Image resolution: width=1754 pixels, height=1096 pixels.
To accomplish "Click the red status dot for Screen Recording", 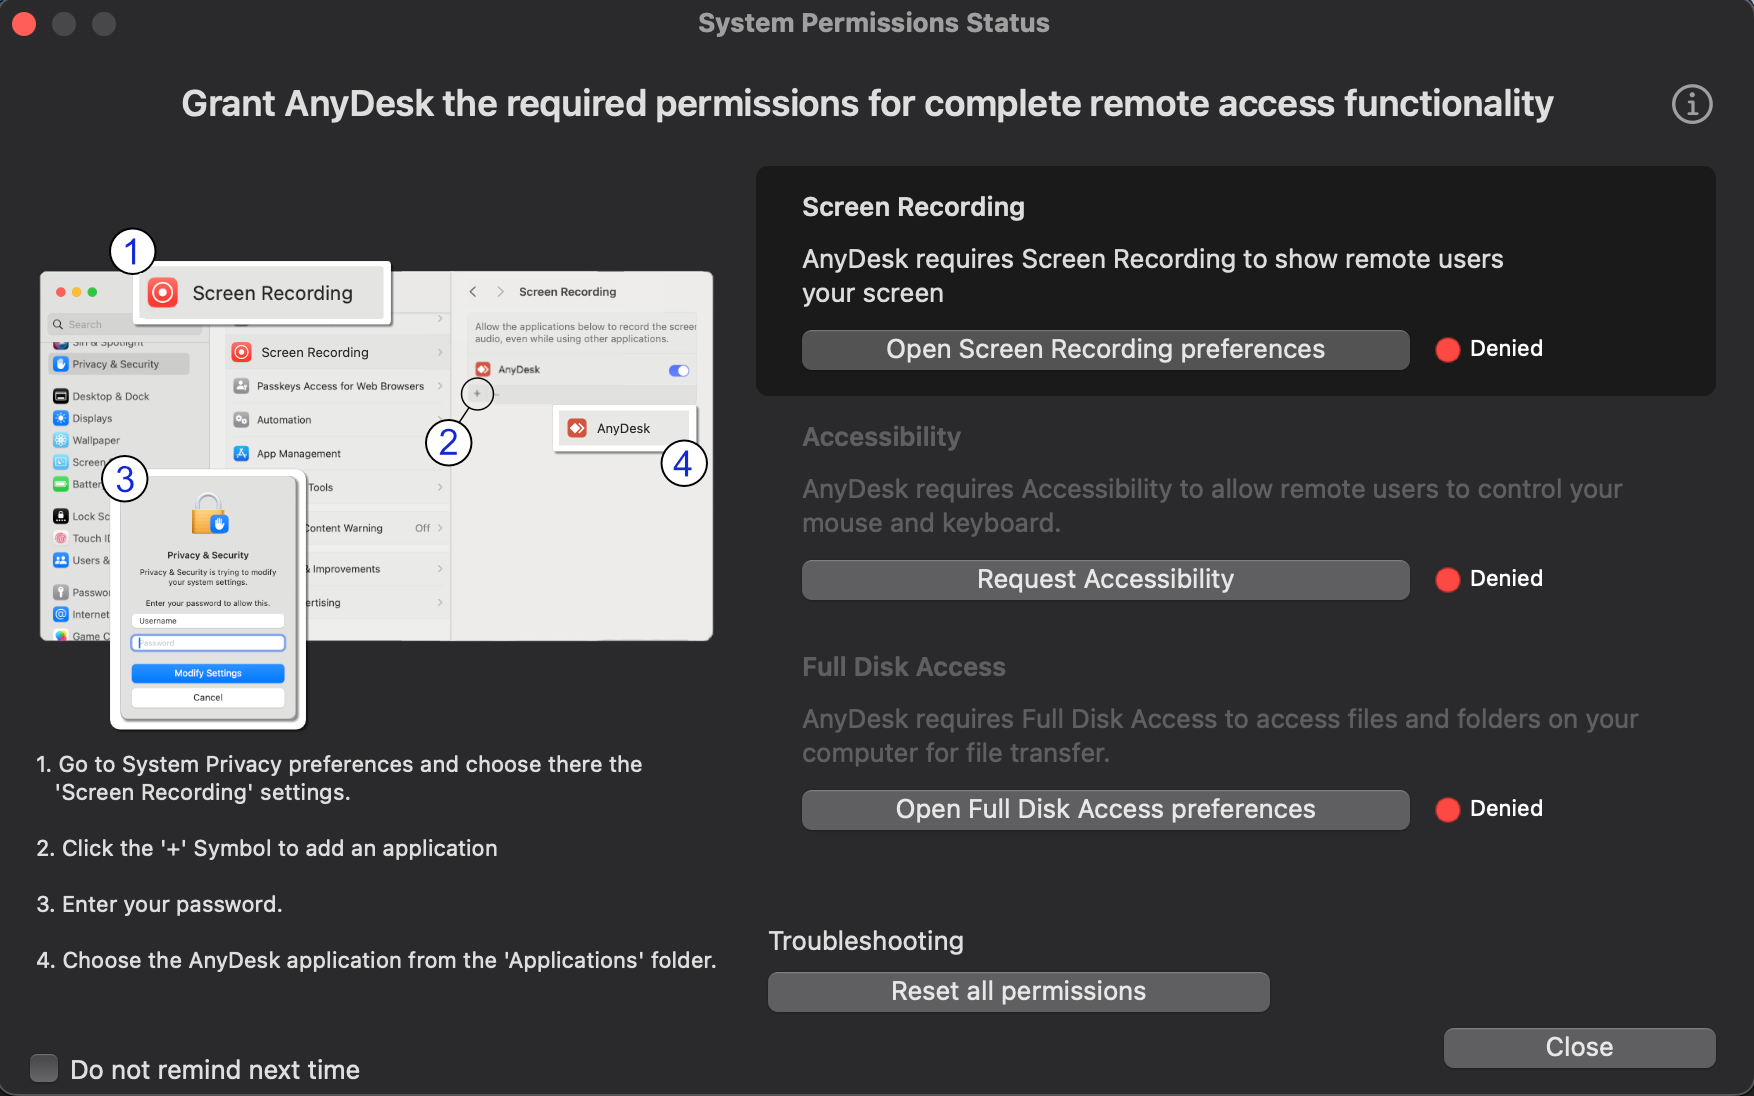I will 1447,349.
